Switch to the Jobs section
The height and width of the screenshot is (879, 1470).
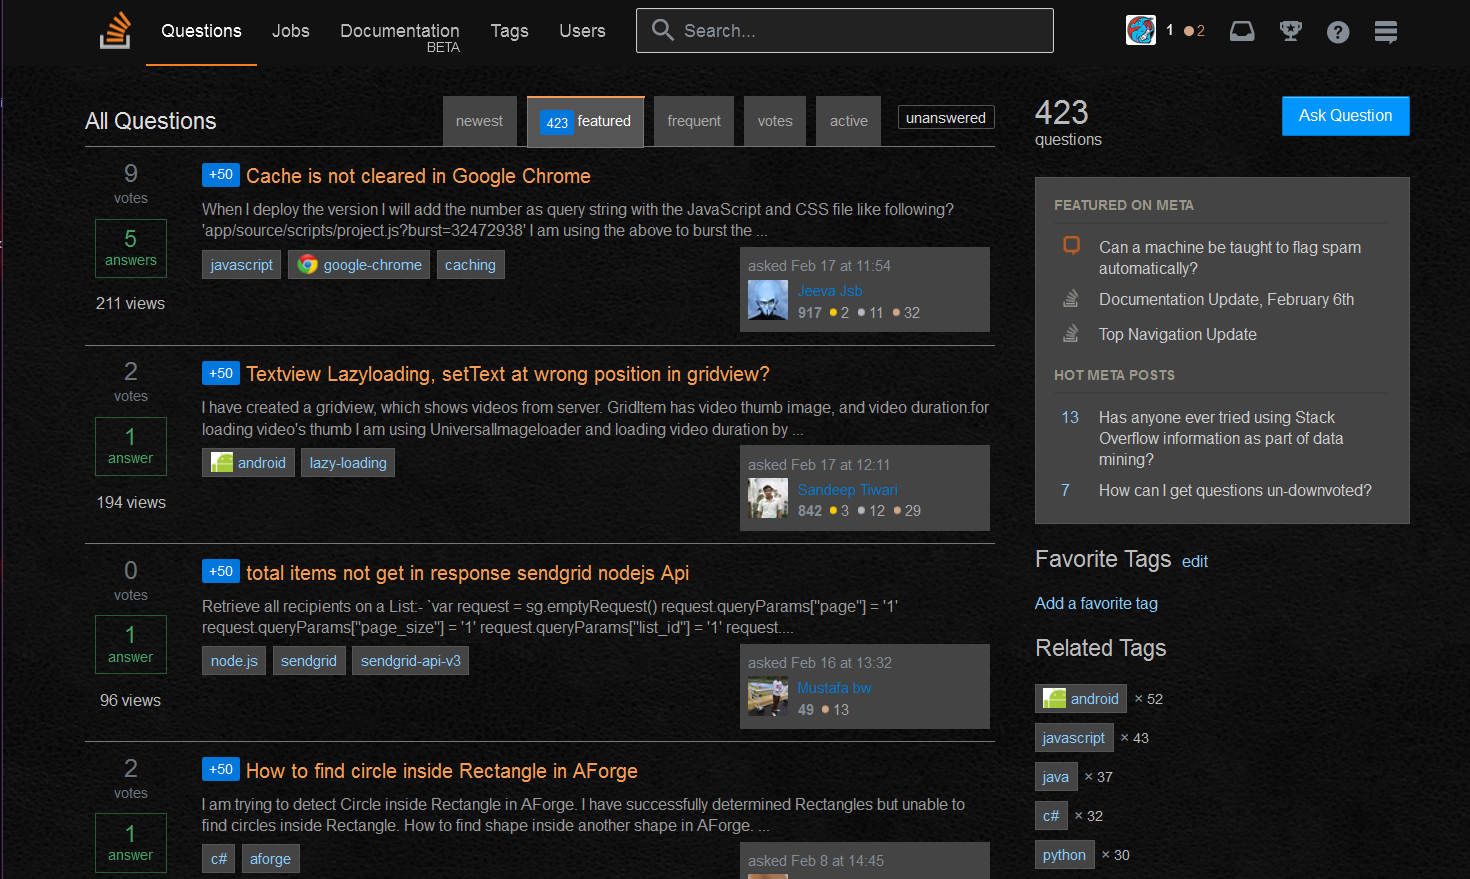tap(290, 31)
